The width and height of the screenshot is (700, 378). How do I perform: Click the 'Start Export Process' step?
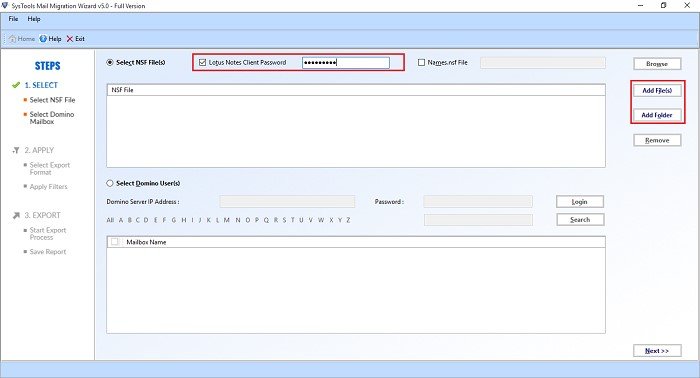[x=47, y=234]
